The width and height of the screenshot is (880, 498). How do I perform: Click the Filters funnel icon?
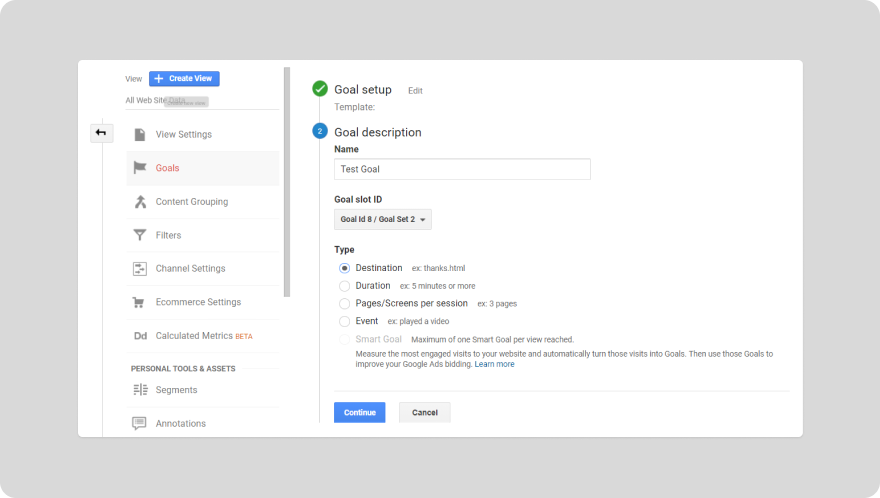140,235
